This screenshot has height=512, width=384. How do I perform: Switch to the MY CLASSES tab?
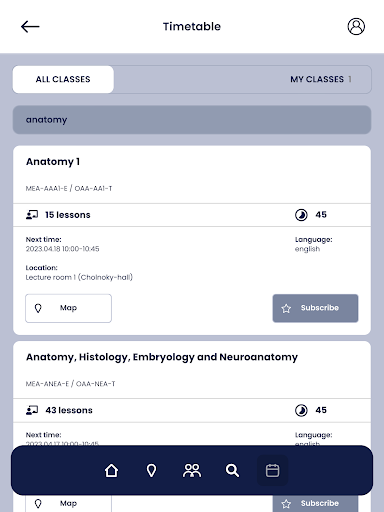(x=321, y=79)
